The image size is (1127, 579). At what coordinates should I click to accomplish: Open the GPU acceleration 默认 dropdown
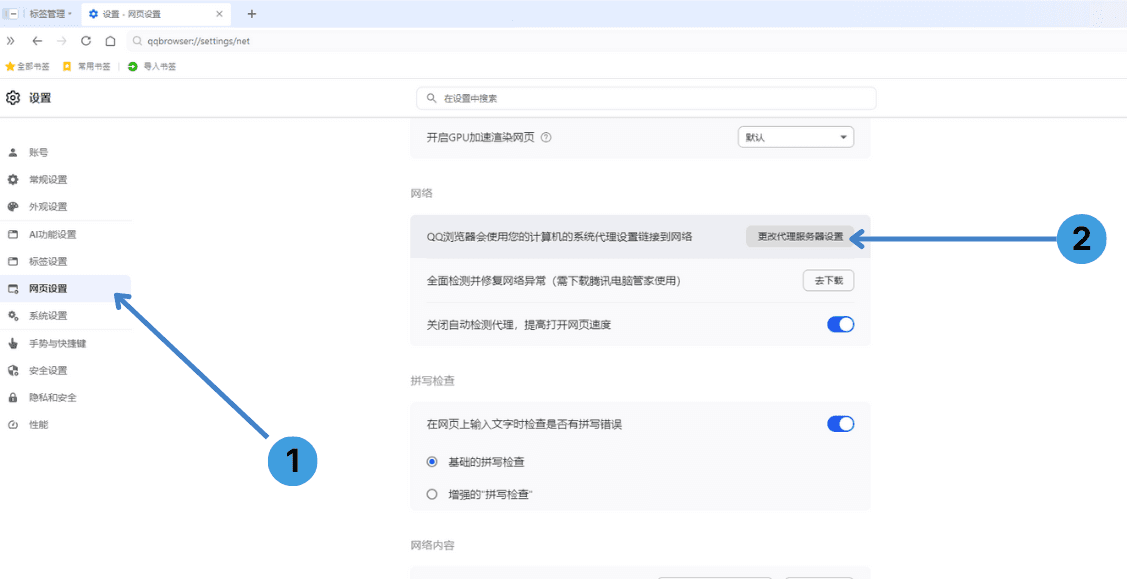pos(796,137)
